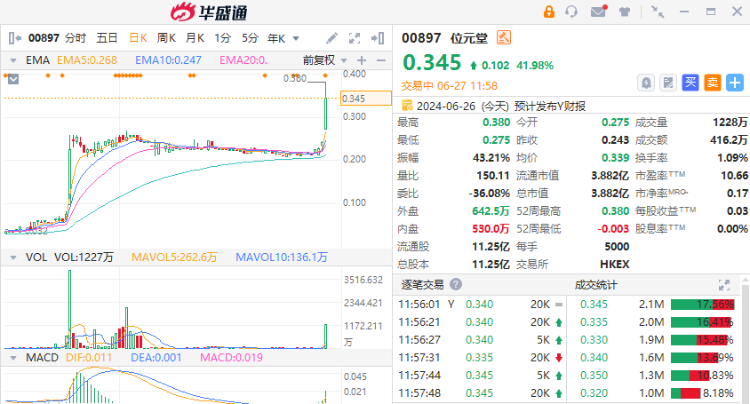The width and height of the screenshot is (750, 404).
Task: Select the 11:57:48 trade row
Action: click(x=481, y=393)
